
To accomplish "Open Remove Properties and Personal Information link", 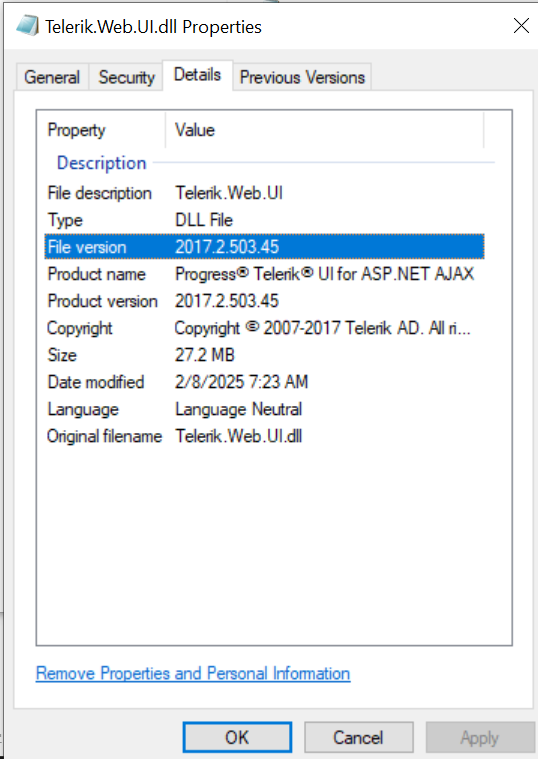I will (193, 673).
